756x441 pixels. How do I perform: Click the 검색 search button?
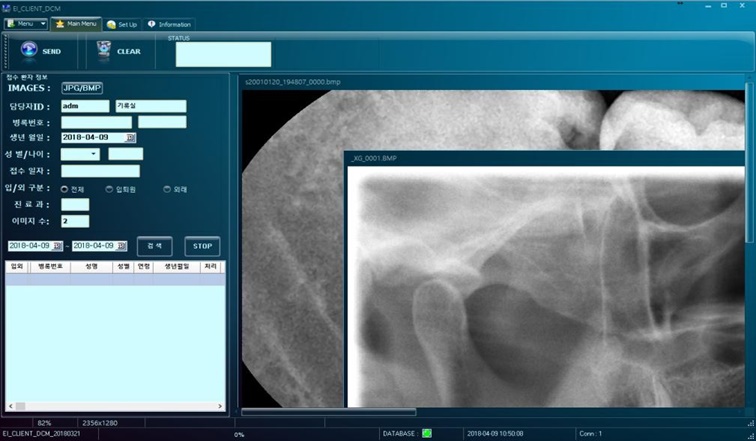point(155,246)
